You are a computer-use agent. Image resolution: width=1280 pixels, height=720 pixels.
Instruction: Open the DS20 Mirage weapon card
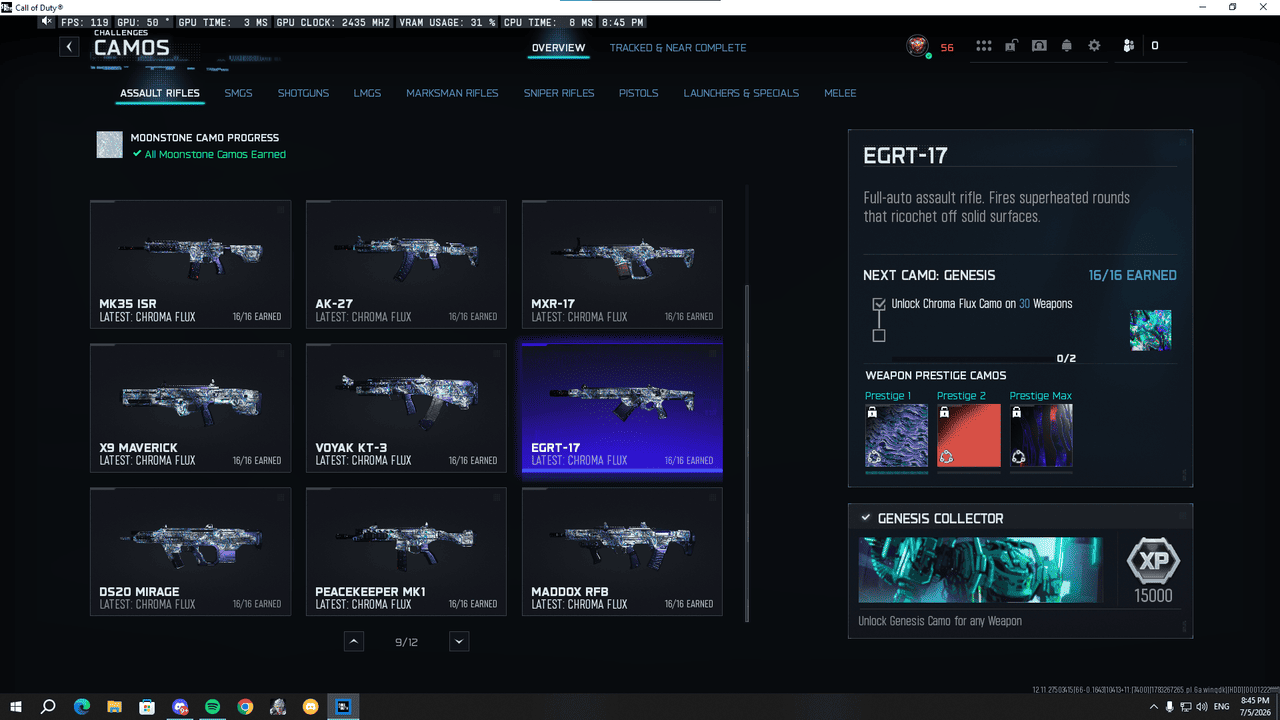click(190, 552)
